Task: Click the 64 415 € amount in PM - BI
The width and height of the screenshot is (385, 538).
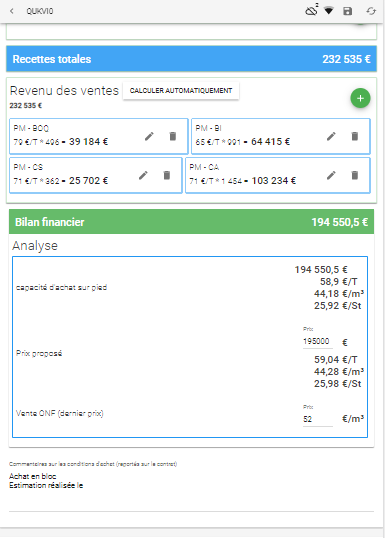Action: pos(270,142)
